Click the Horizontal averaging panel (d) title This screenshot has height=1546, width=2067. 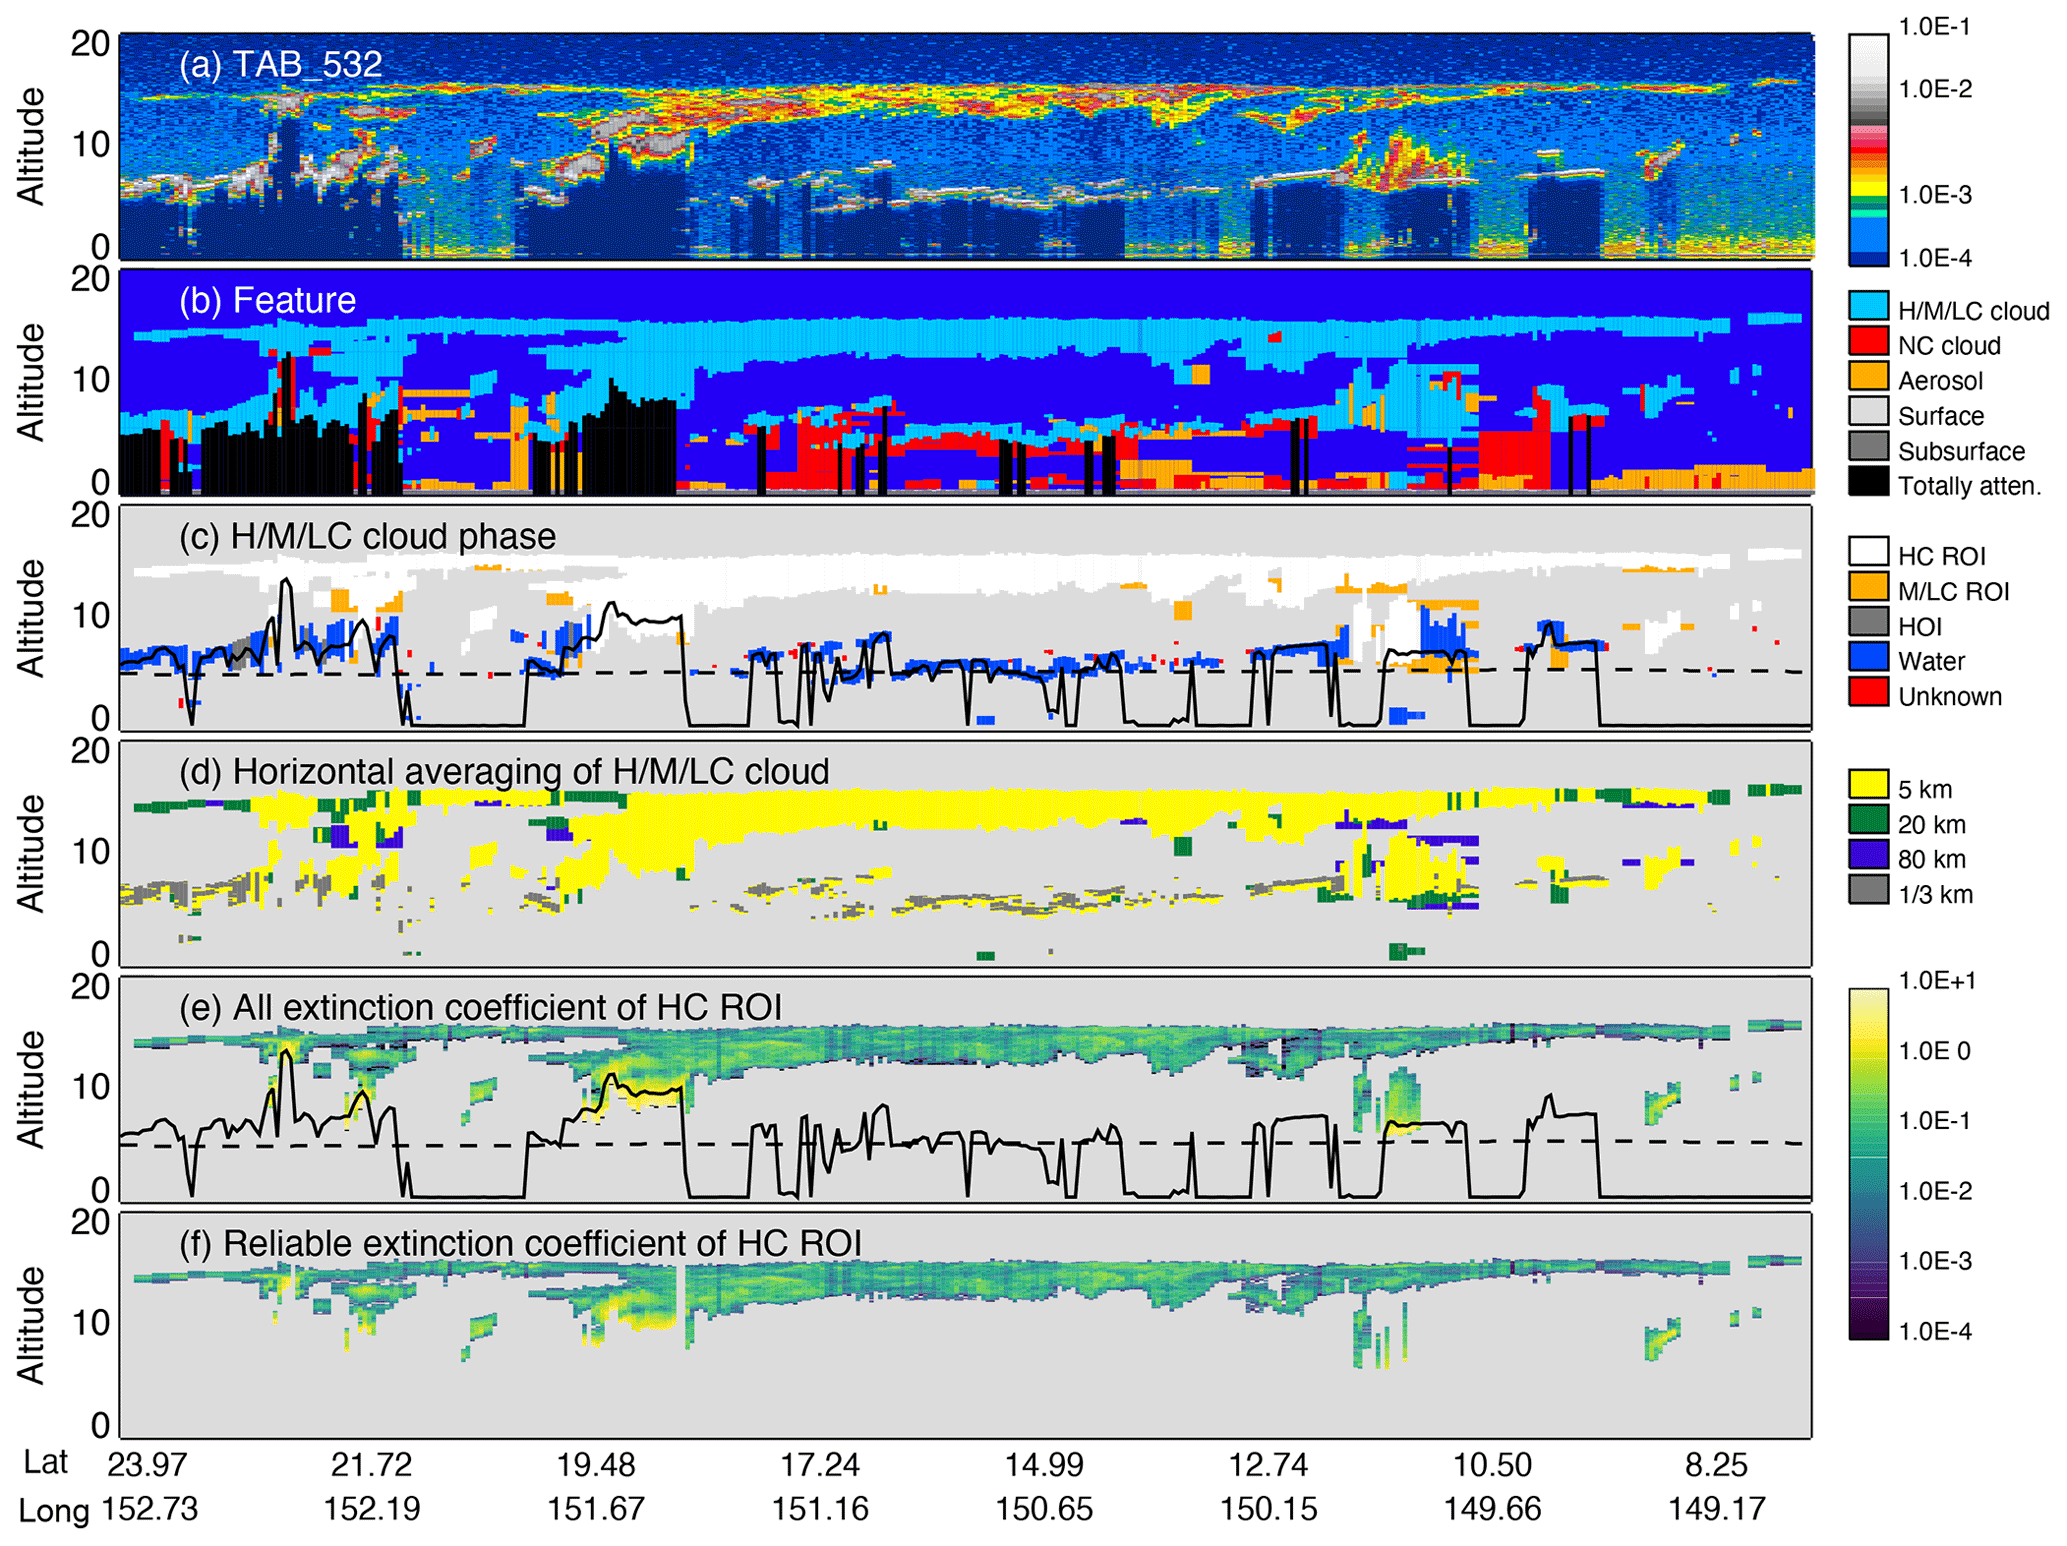tap(504, 772)
